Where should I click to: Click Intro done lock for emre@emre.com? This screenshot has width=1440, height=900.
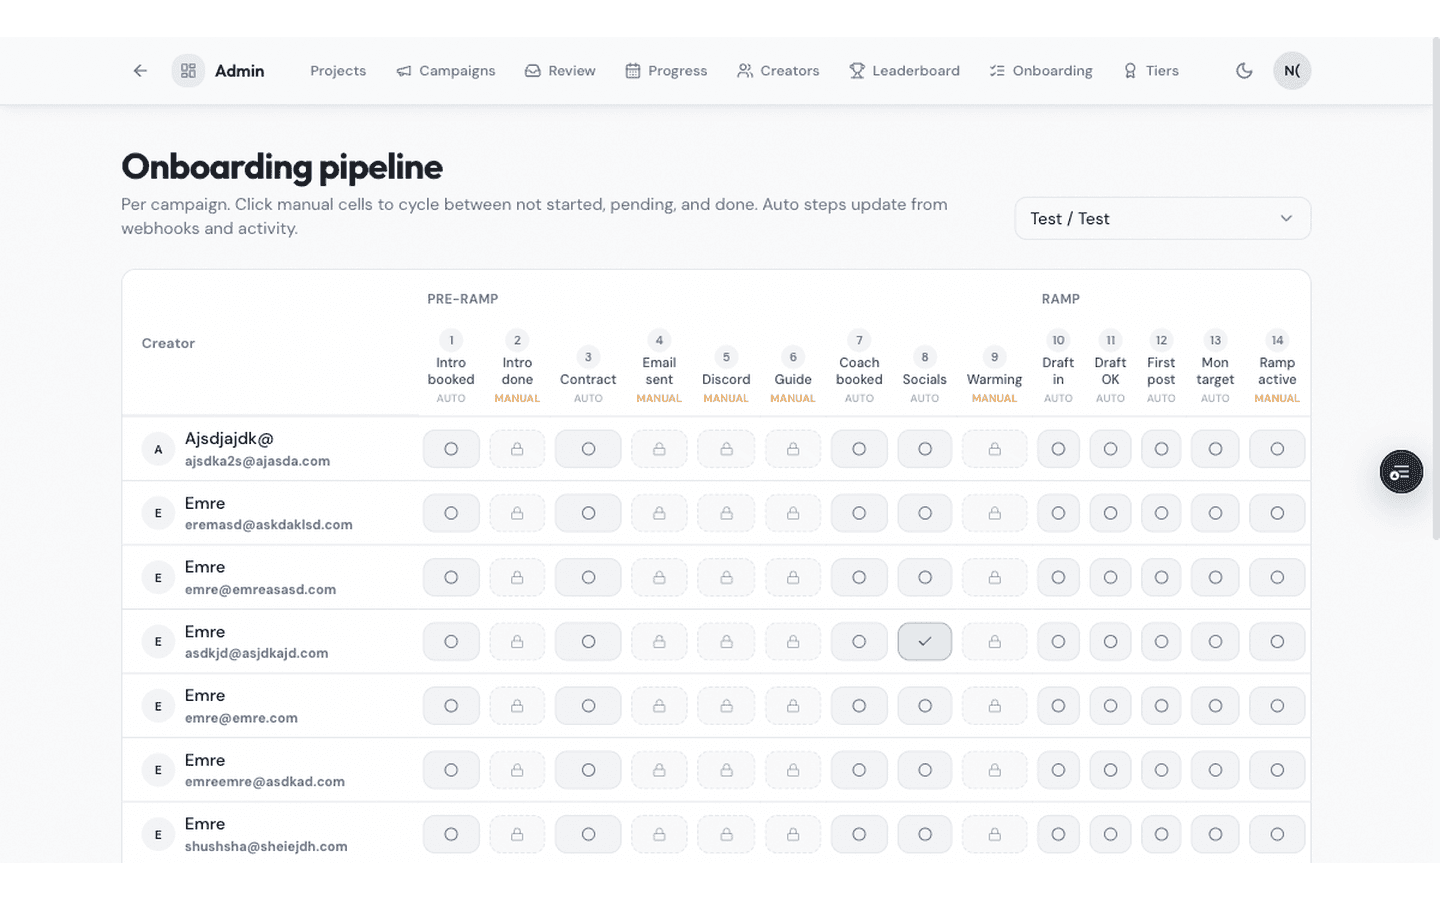517,706
